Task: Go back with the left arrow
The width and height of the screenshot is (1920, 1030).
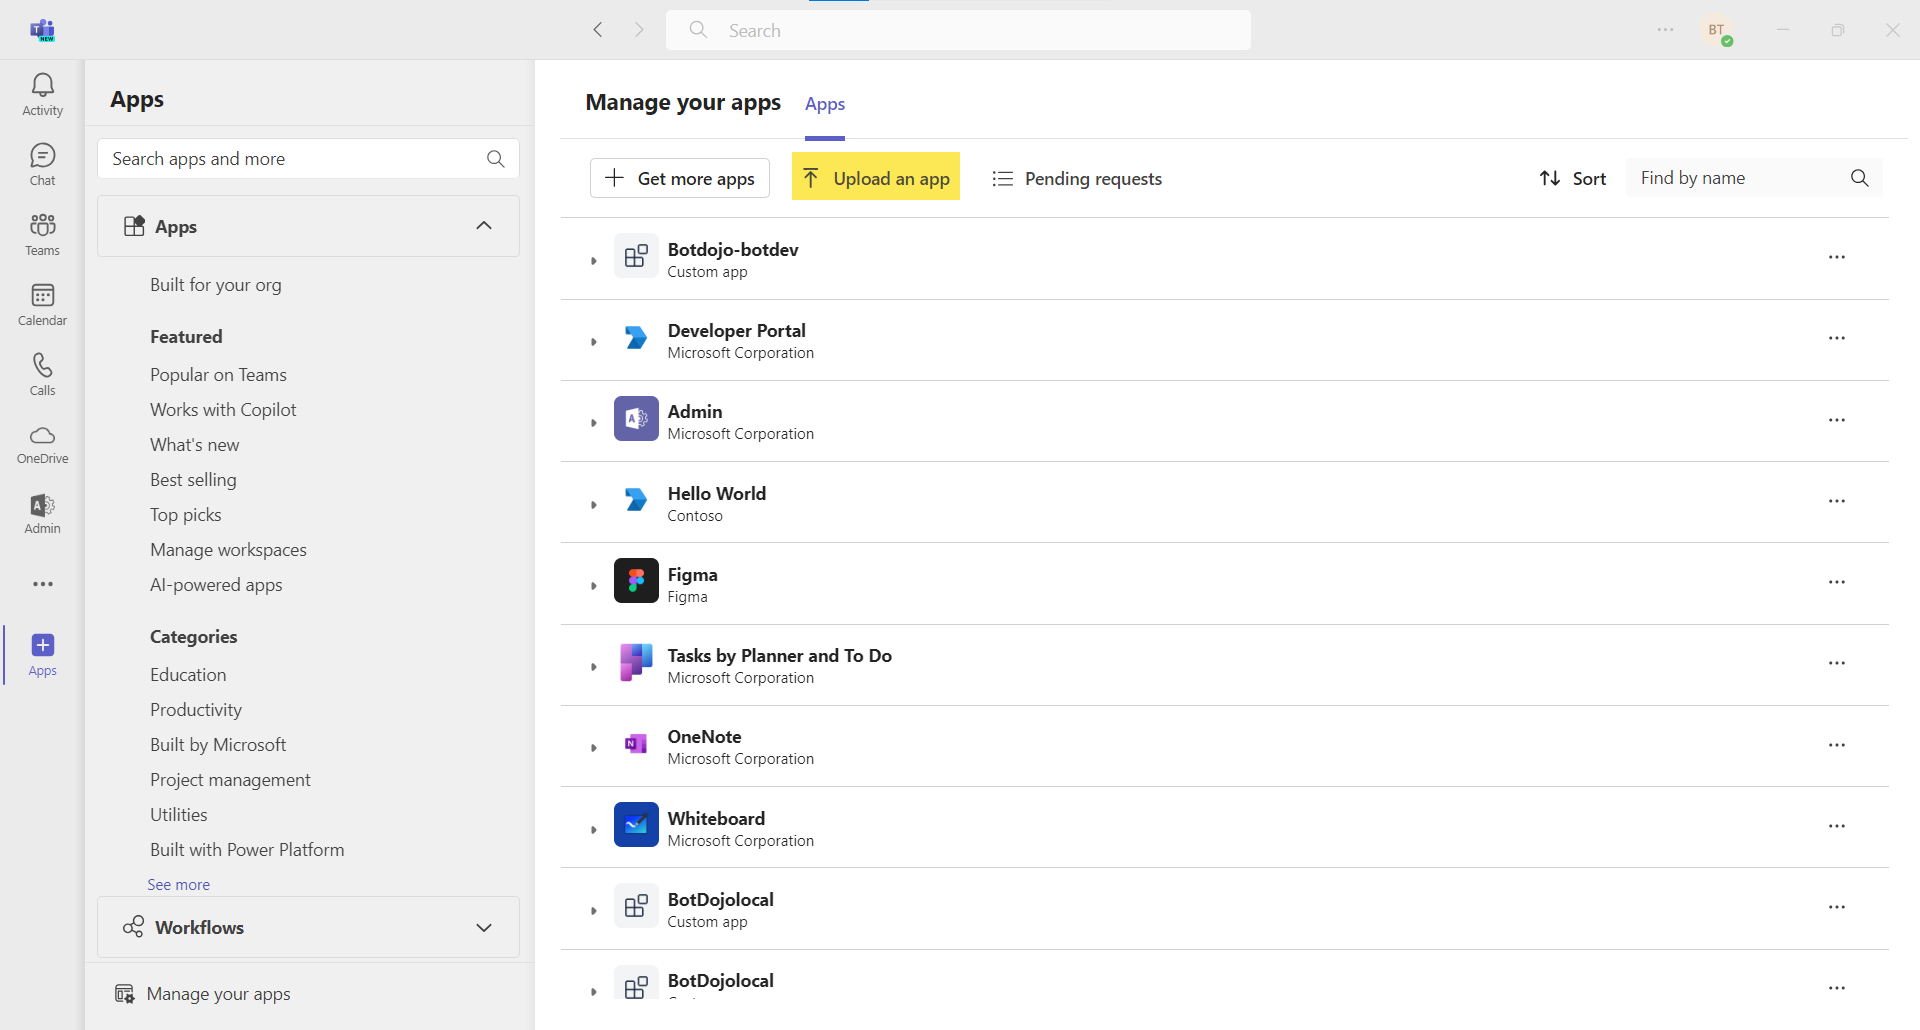Action: tap(598, 30)
